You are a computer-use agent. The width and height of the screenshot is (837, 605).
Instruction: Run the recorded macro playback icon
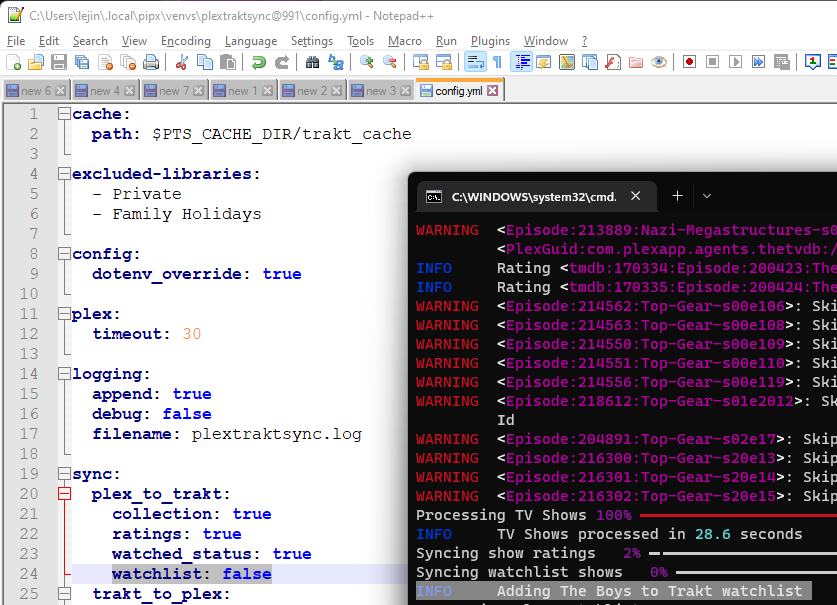tap(737, 63)
